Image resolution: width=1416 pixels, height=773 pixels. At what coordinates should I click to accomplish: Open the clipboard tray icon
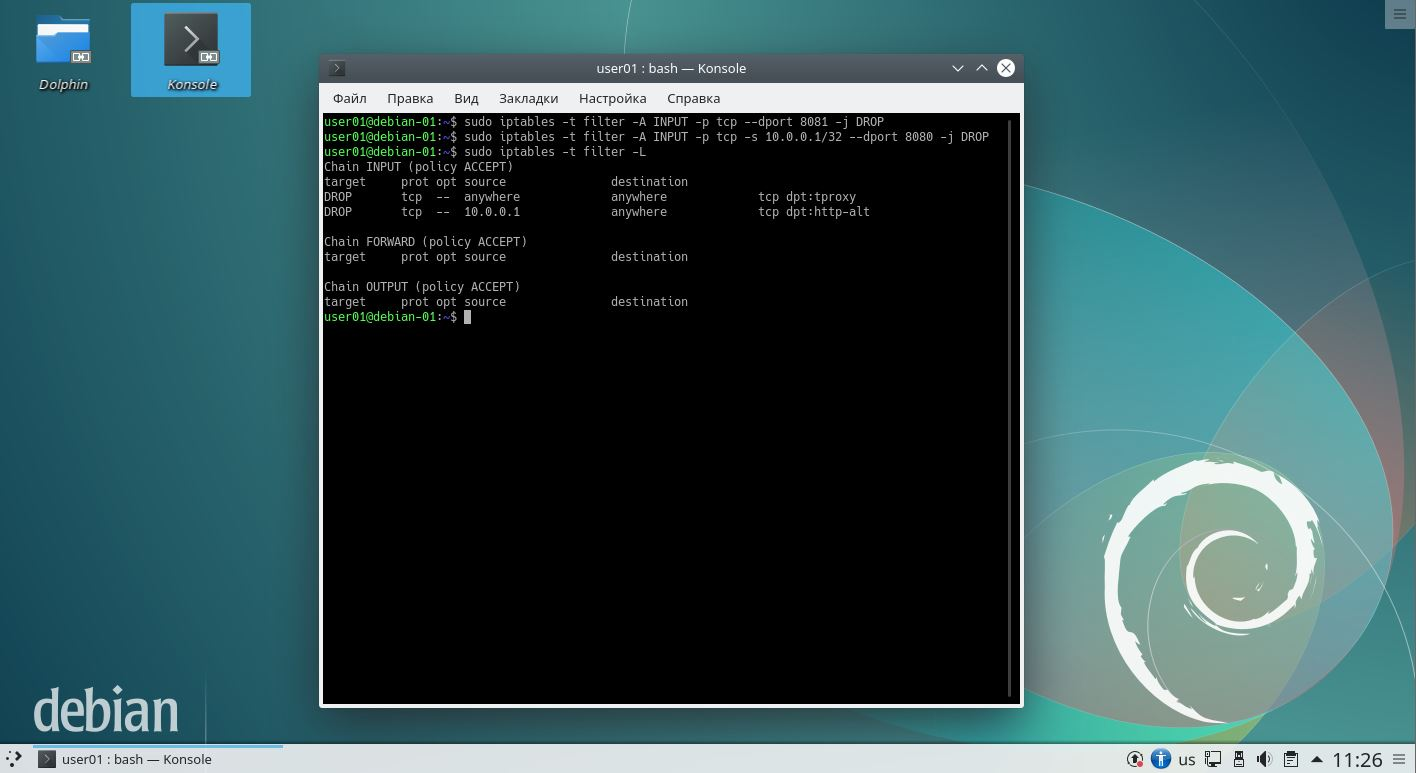(x=1290, y=759)
